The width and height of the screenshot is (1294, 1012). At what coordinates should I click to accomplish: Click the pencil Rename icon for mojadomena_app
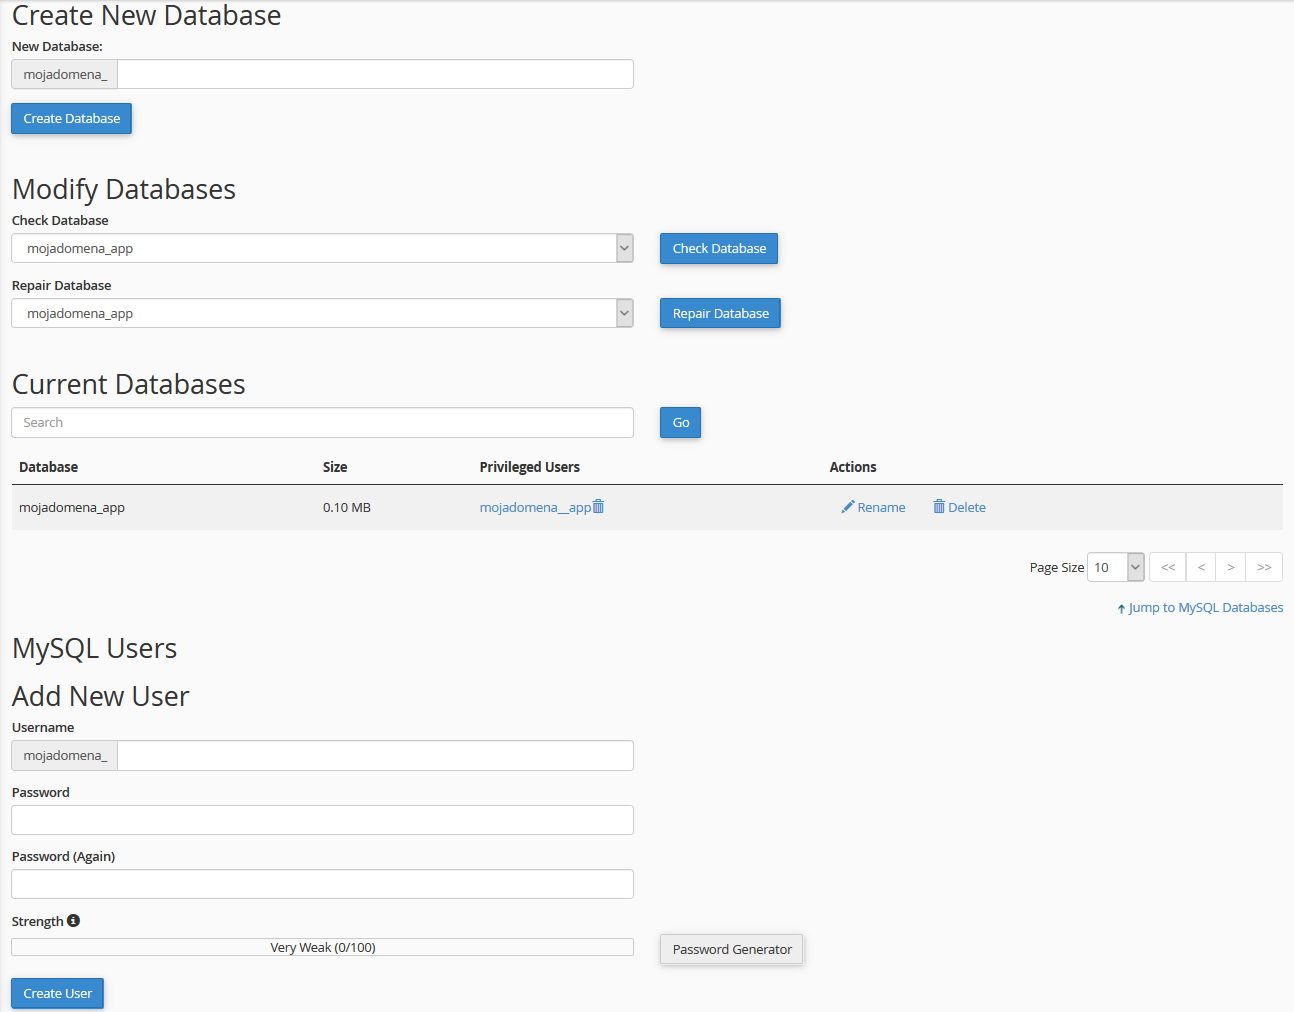click(847, 507)
